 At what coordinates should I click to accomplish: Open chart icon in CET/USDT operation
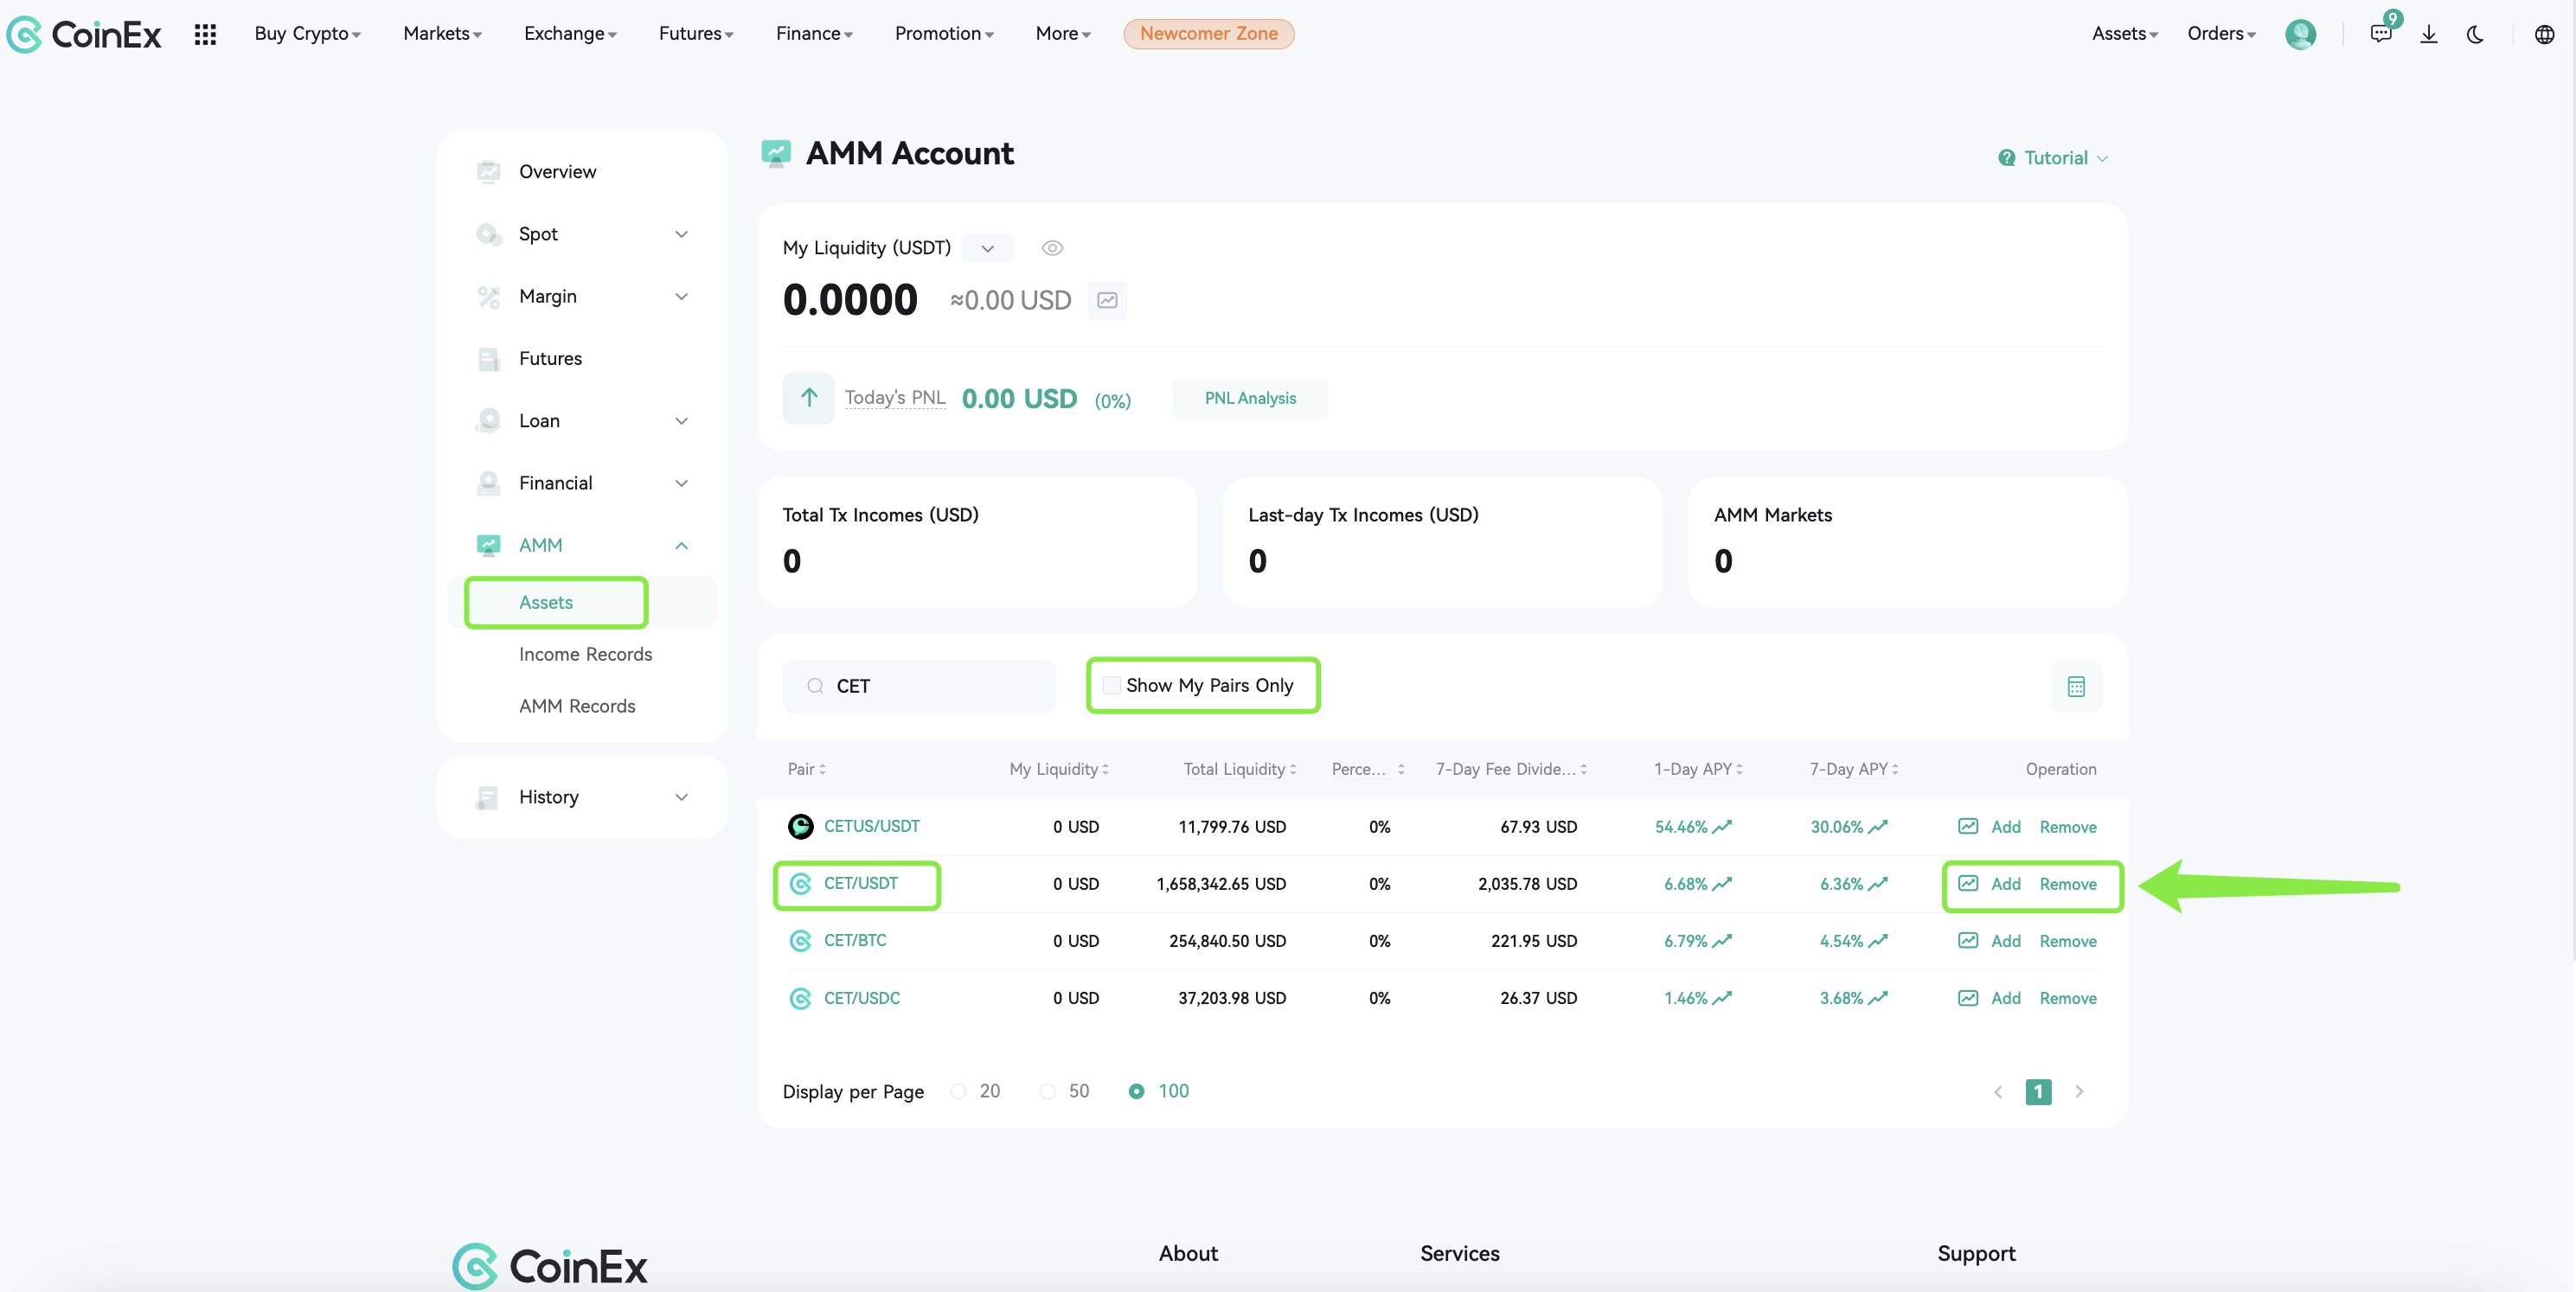(1968, 883)
